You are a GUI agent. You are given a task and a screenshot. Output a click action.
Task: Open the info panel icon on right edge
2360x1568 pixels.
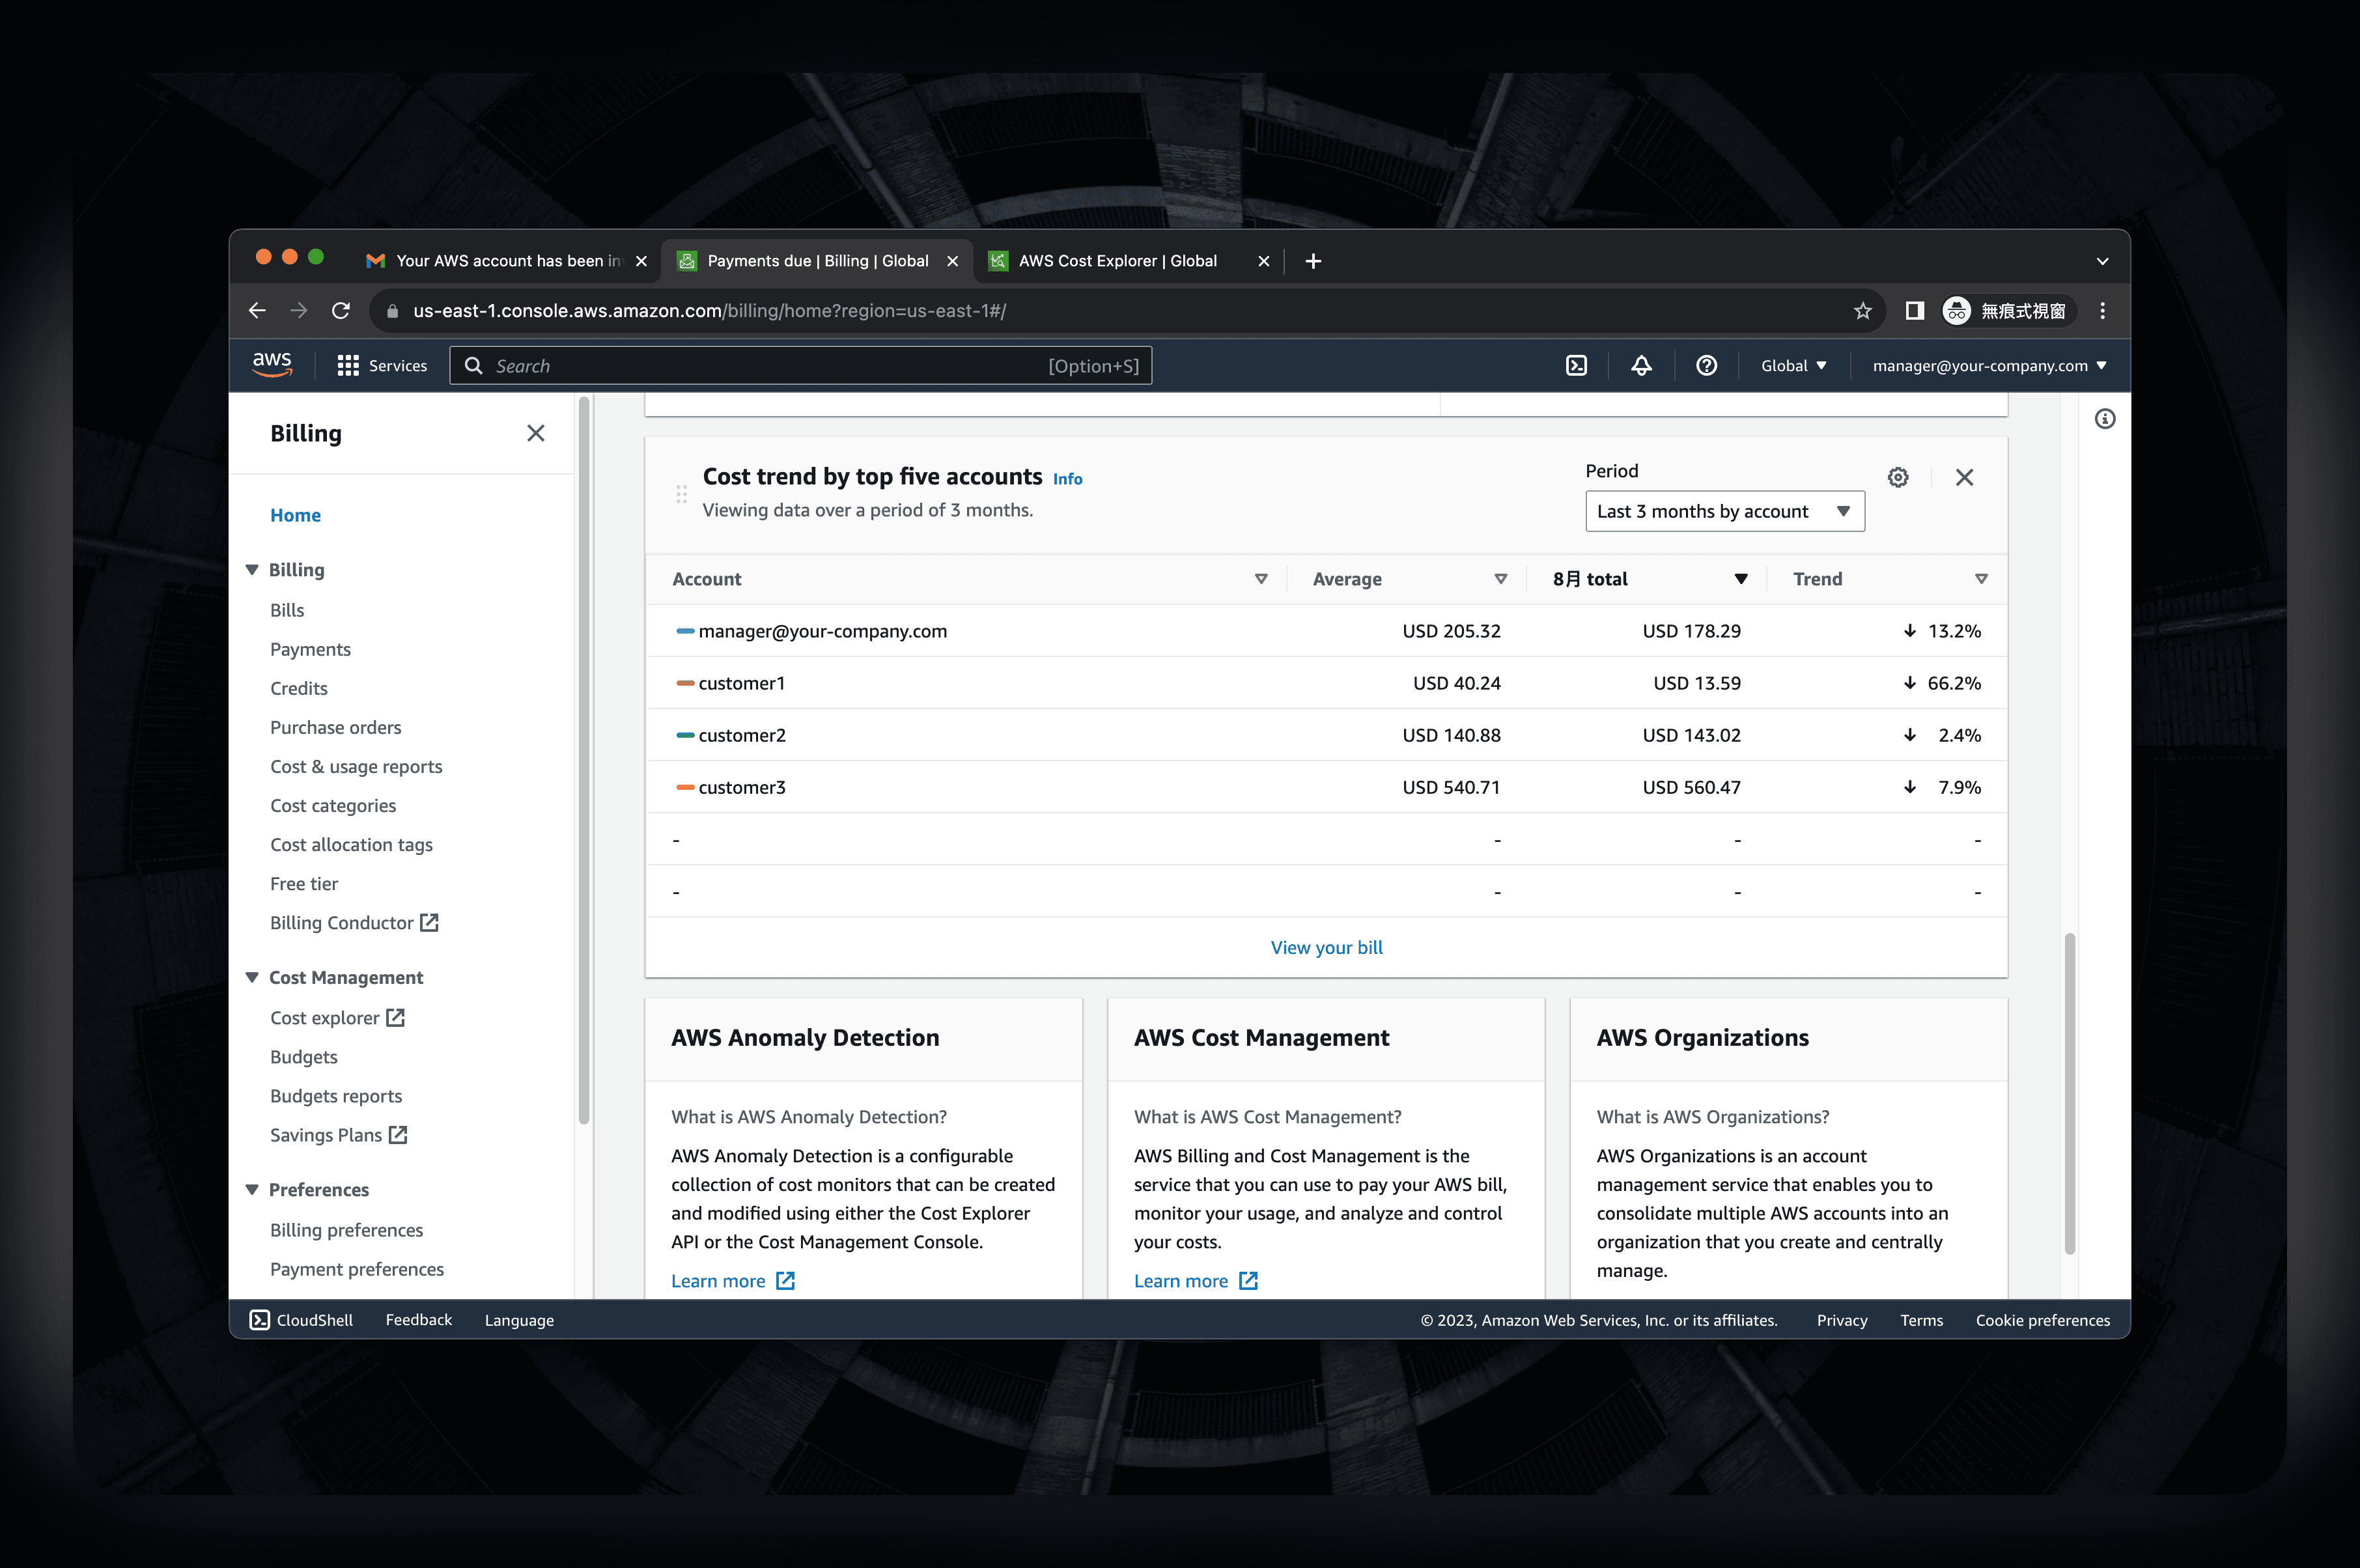coord(2105,419)
